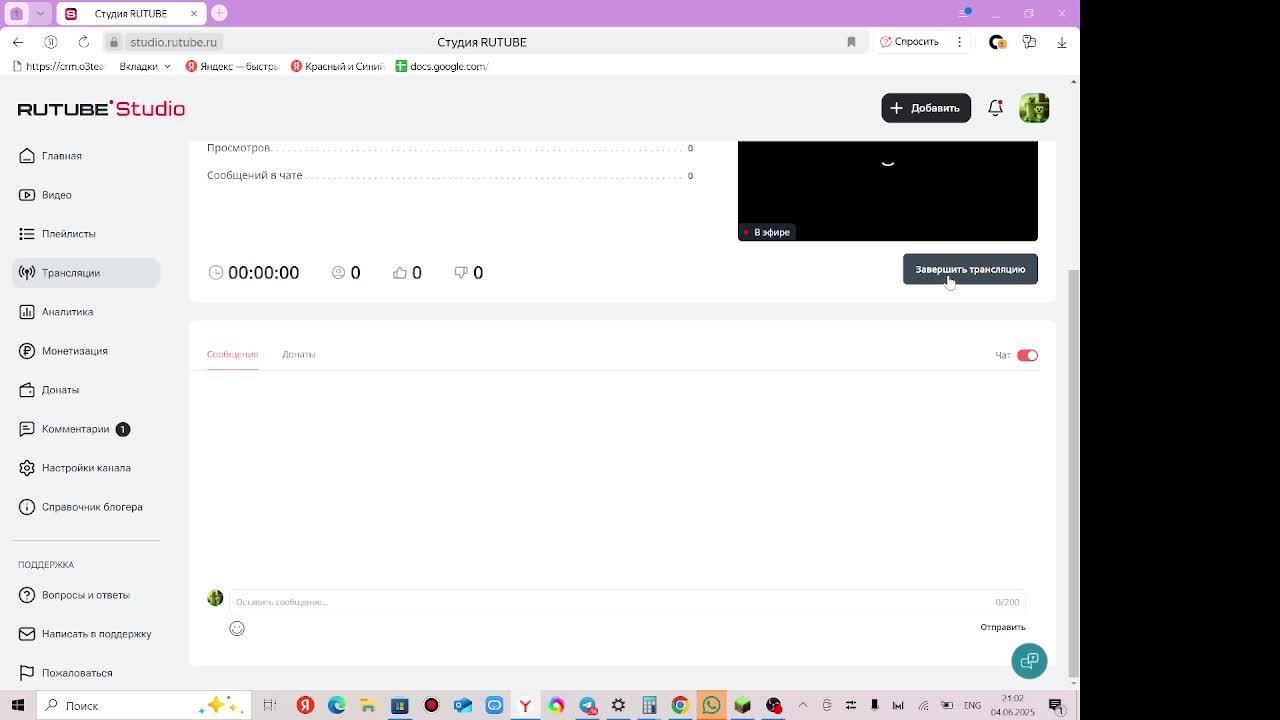Screen dimensions: 1280x720
Task: Click the В эфире live badge
Action: coord(767,232)
